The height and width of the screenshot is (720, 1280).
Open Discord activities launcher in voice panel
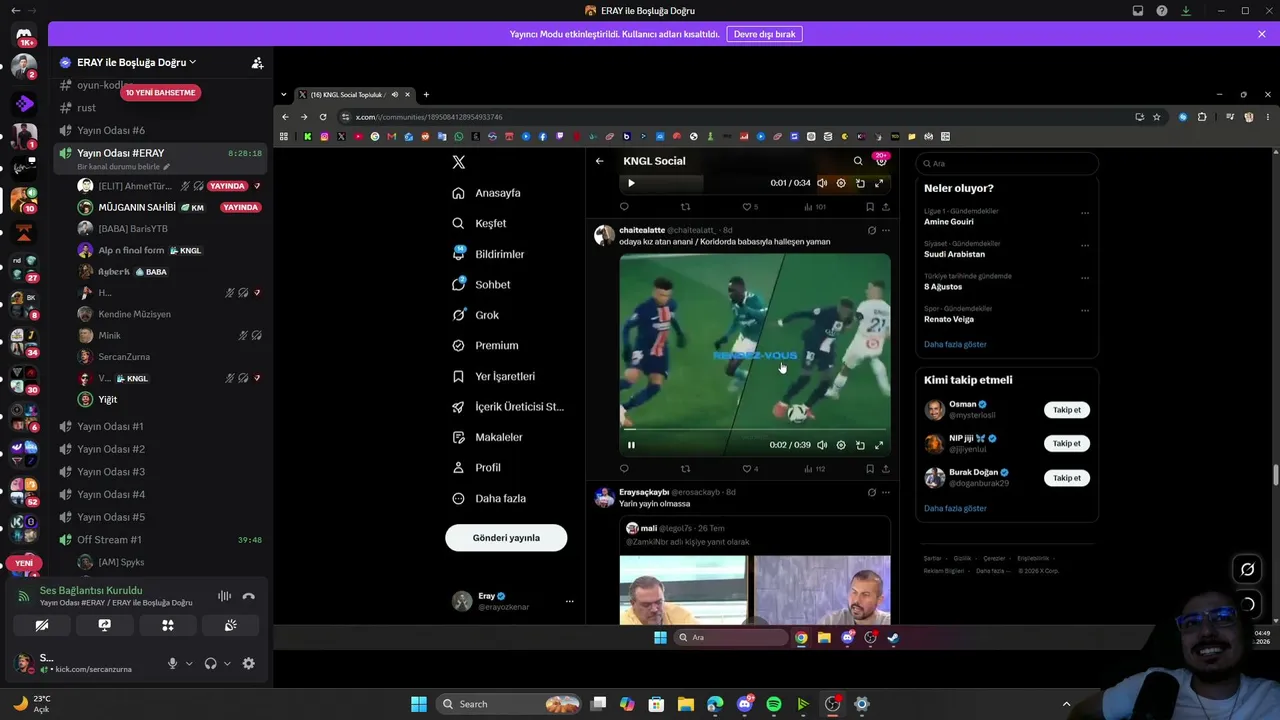[x=168, y=625]
